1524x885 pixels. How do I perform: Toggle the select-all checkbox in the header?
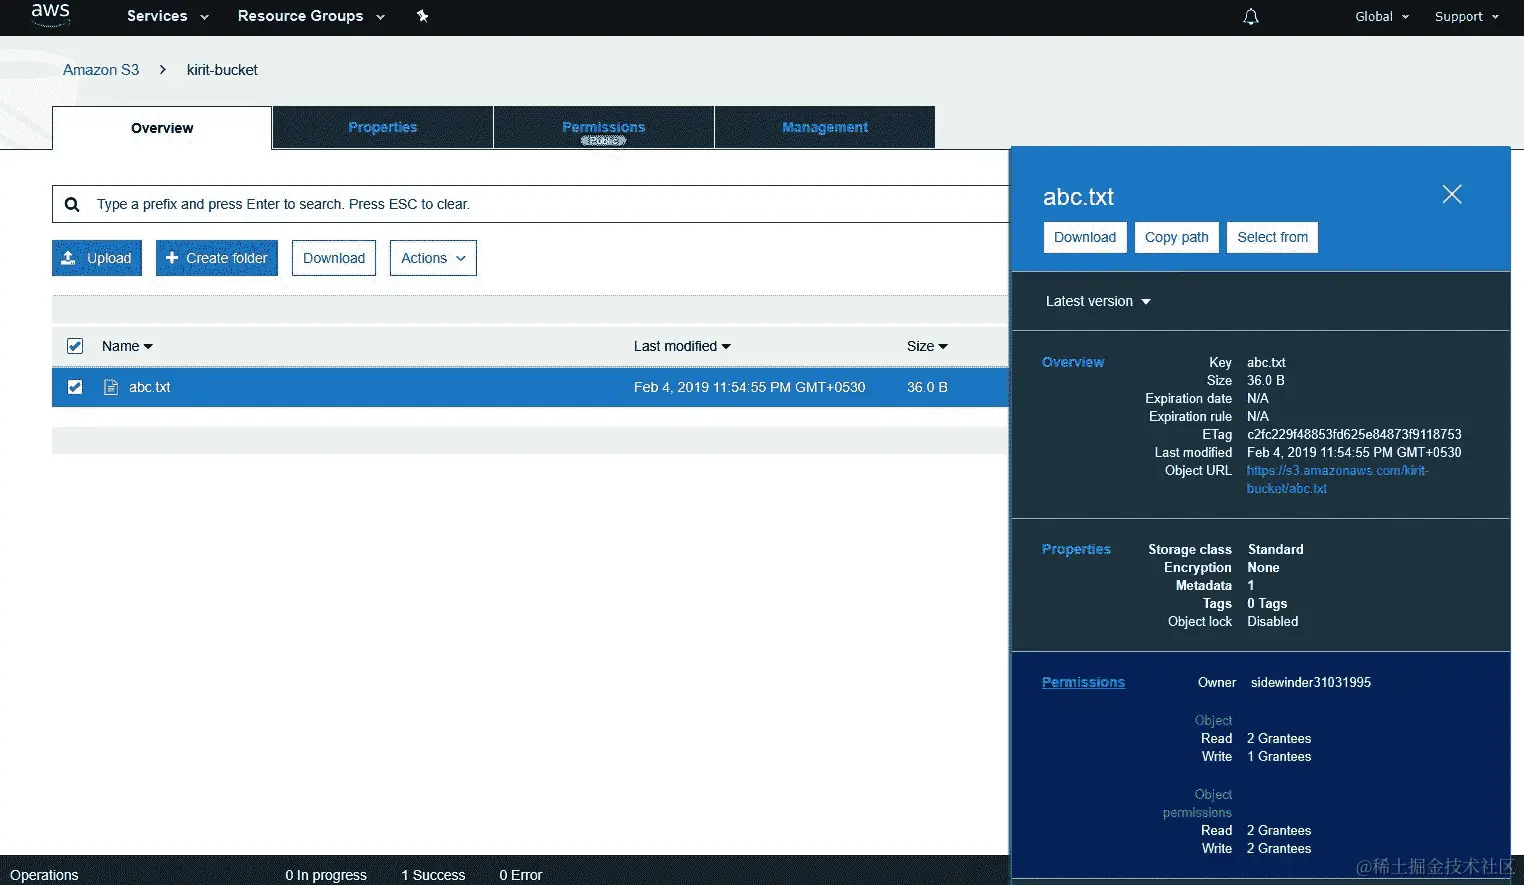point(75,346)
